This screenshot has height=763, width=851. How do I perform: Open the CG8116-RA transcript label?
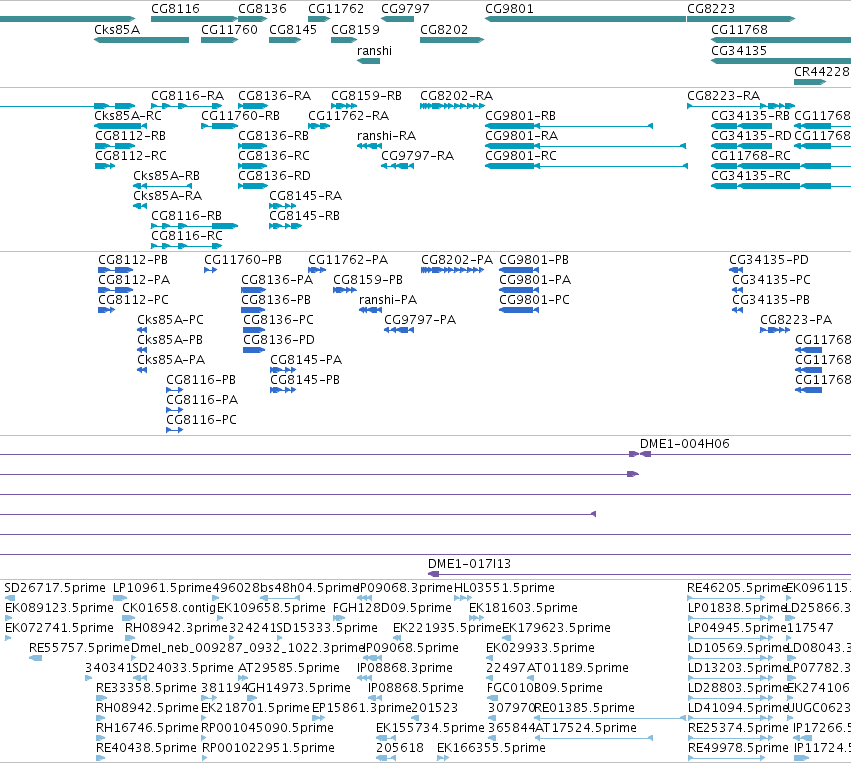(187, 96)
